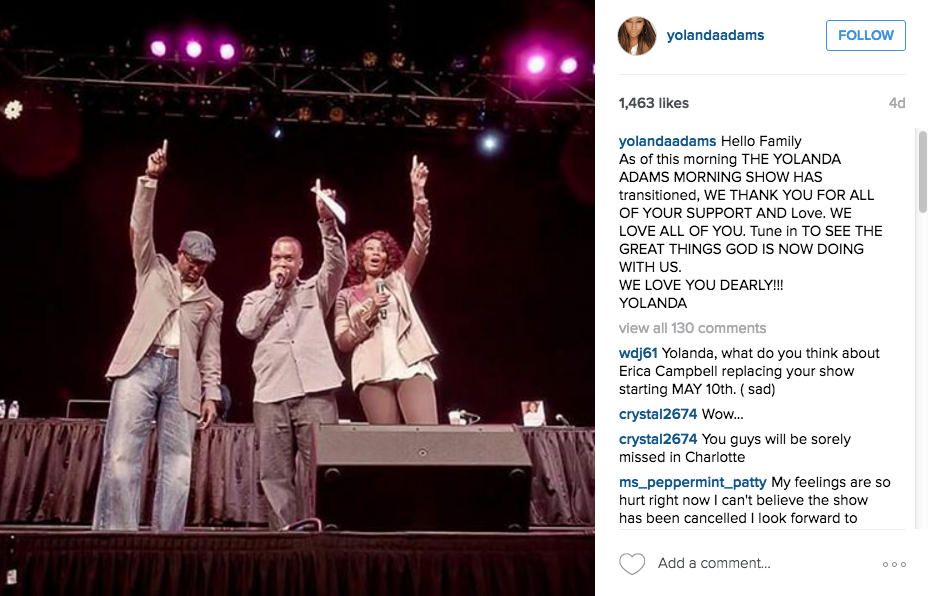Open yolandaadams username in caption
Image resolution: width=928 pixels, height=596 pixels.
point(667,141)
